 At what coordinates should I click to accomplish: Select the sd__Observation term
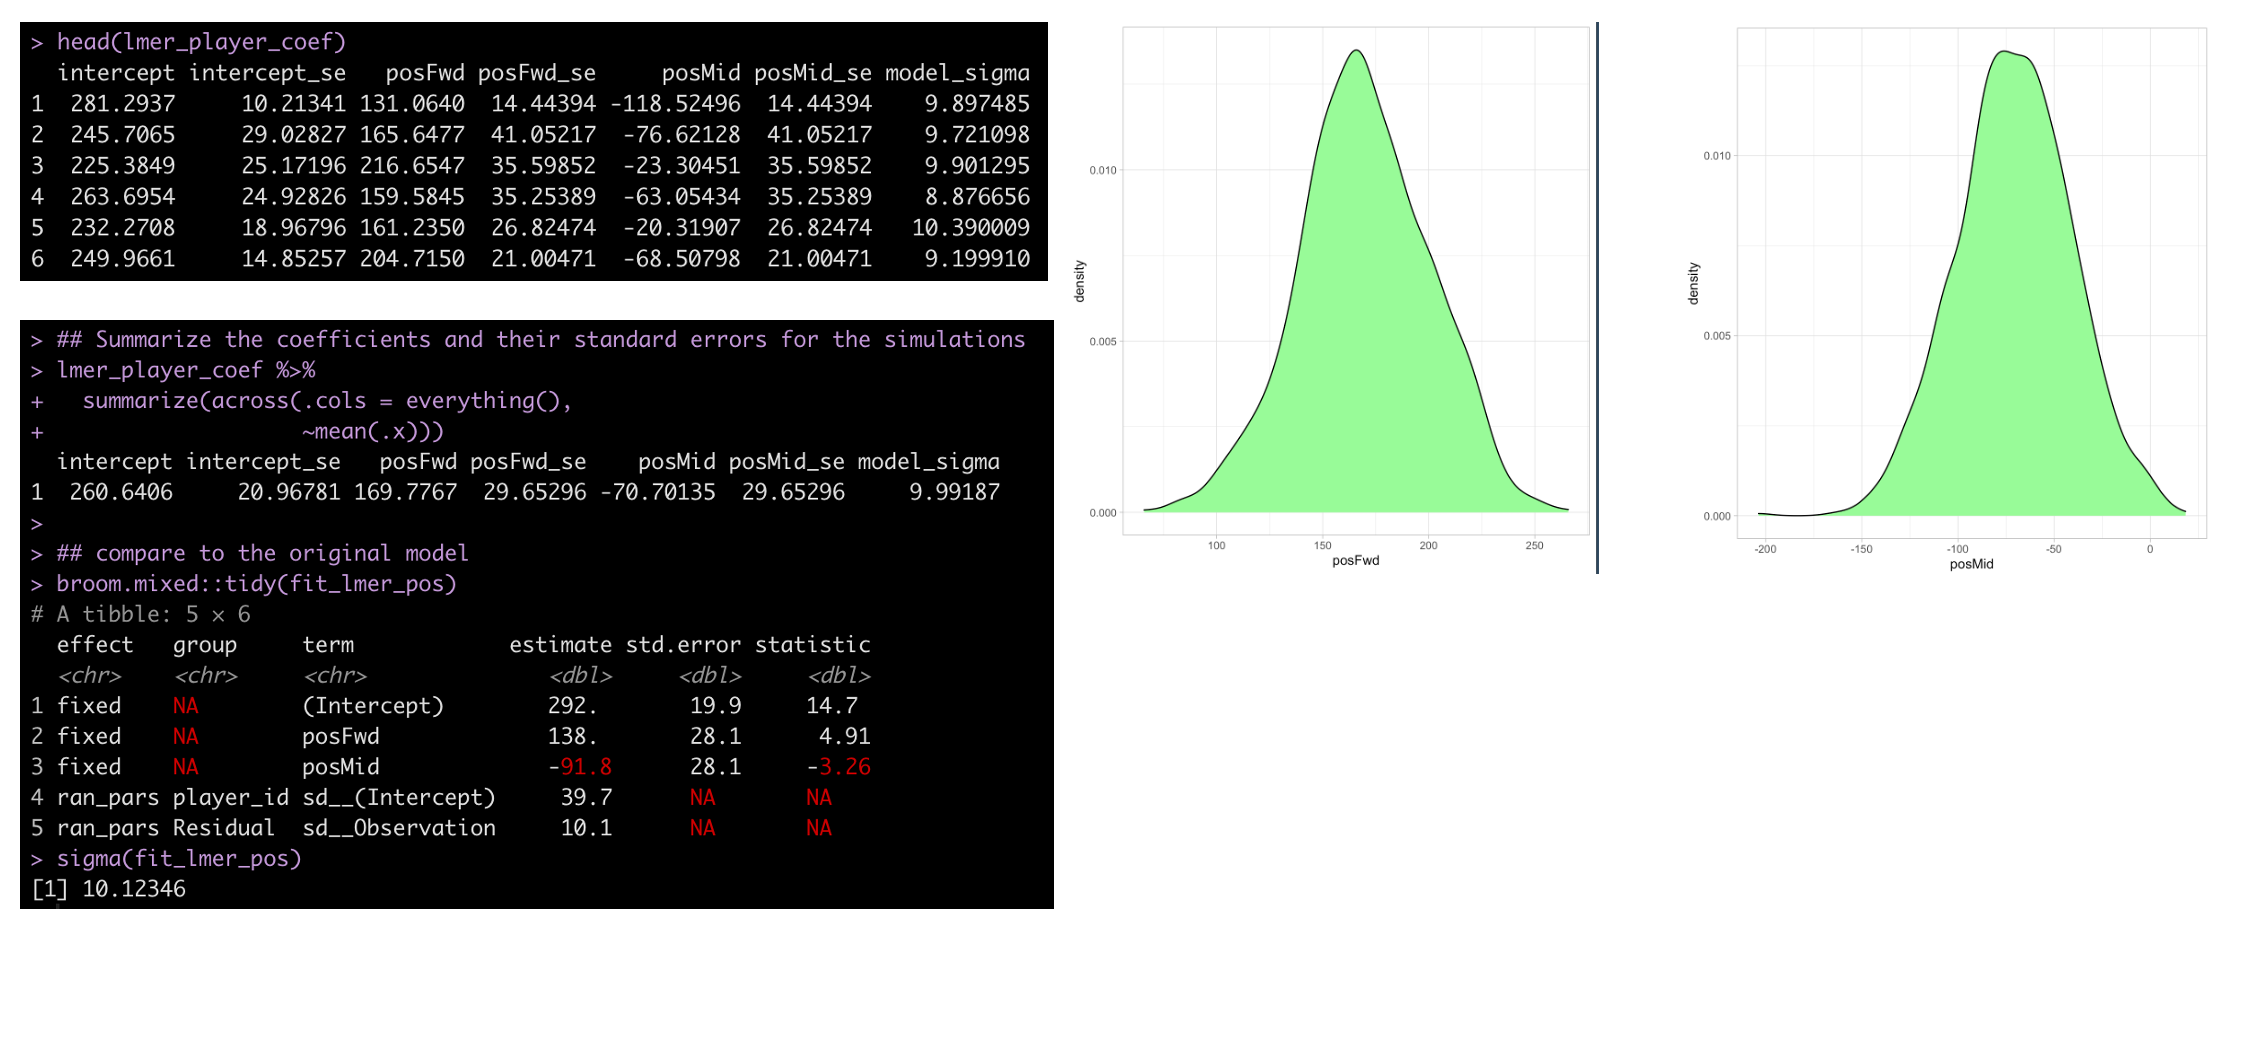(x=399, y=828)
